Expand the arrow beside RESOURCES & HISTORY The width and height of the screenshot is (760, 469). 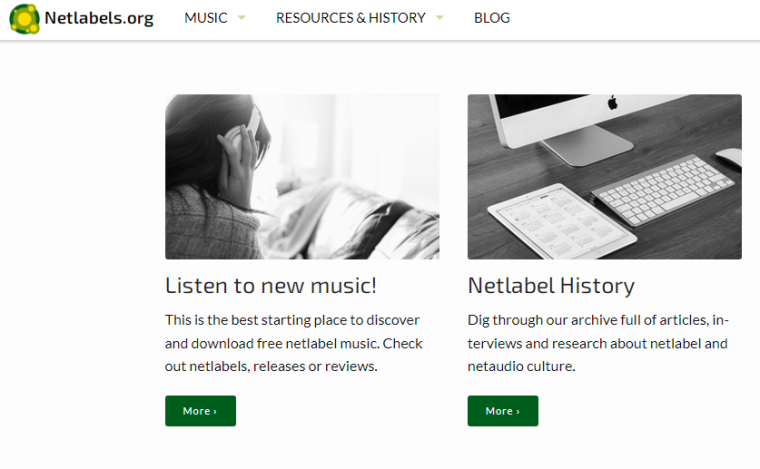440,18
